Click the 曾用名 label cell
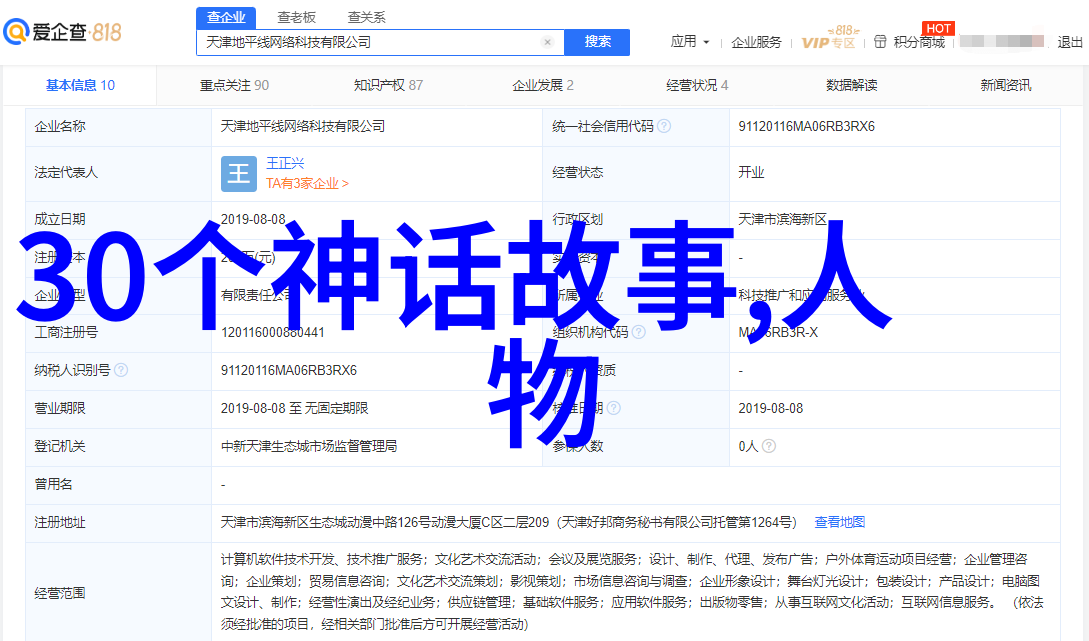 click(x=118, y=485)
